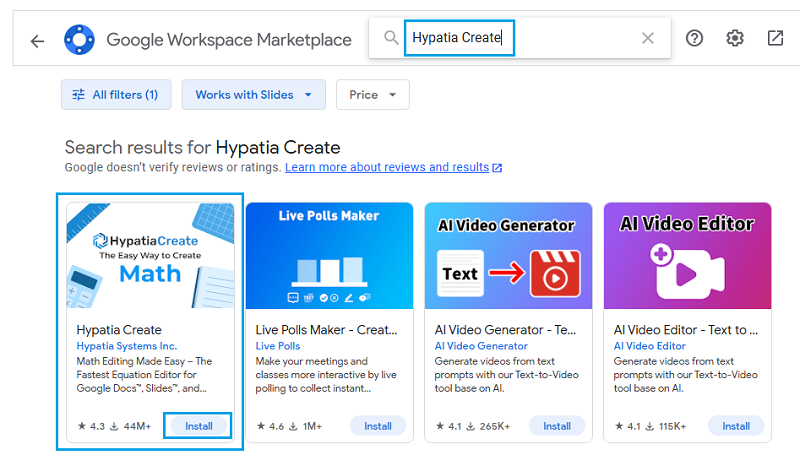Screen dimensions: 800x455
Task: Open the help question mark icon
Action: (694, 38)
